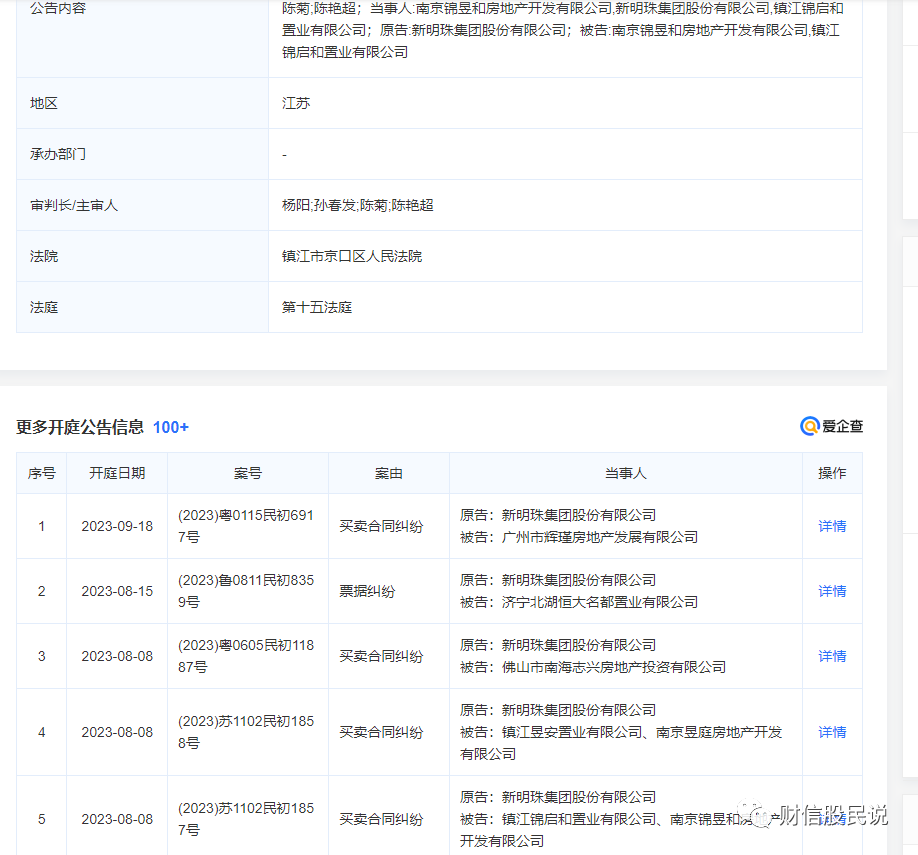The height and width of the screenshot is (855, 918).
Task: Click the region value 江苏
Action: click(296, 102)
